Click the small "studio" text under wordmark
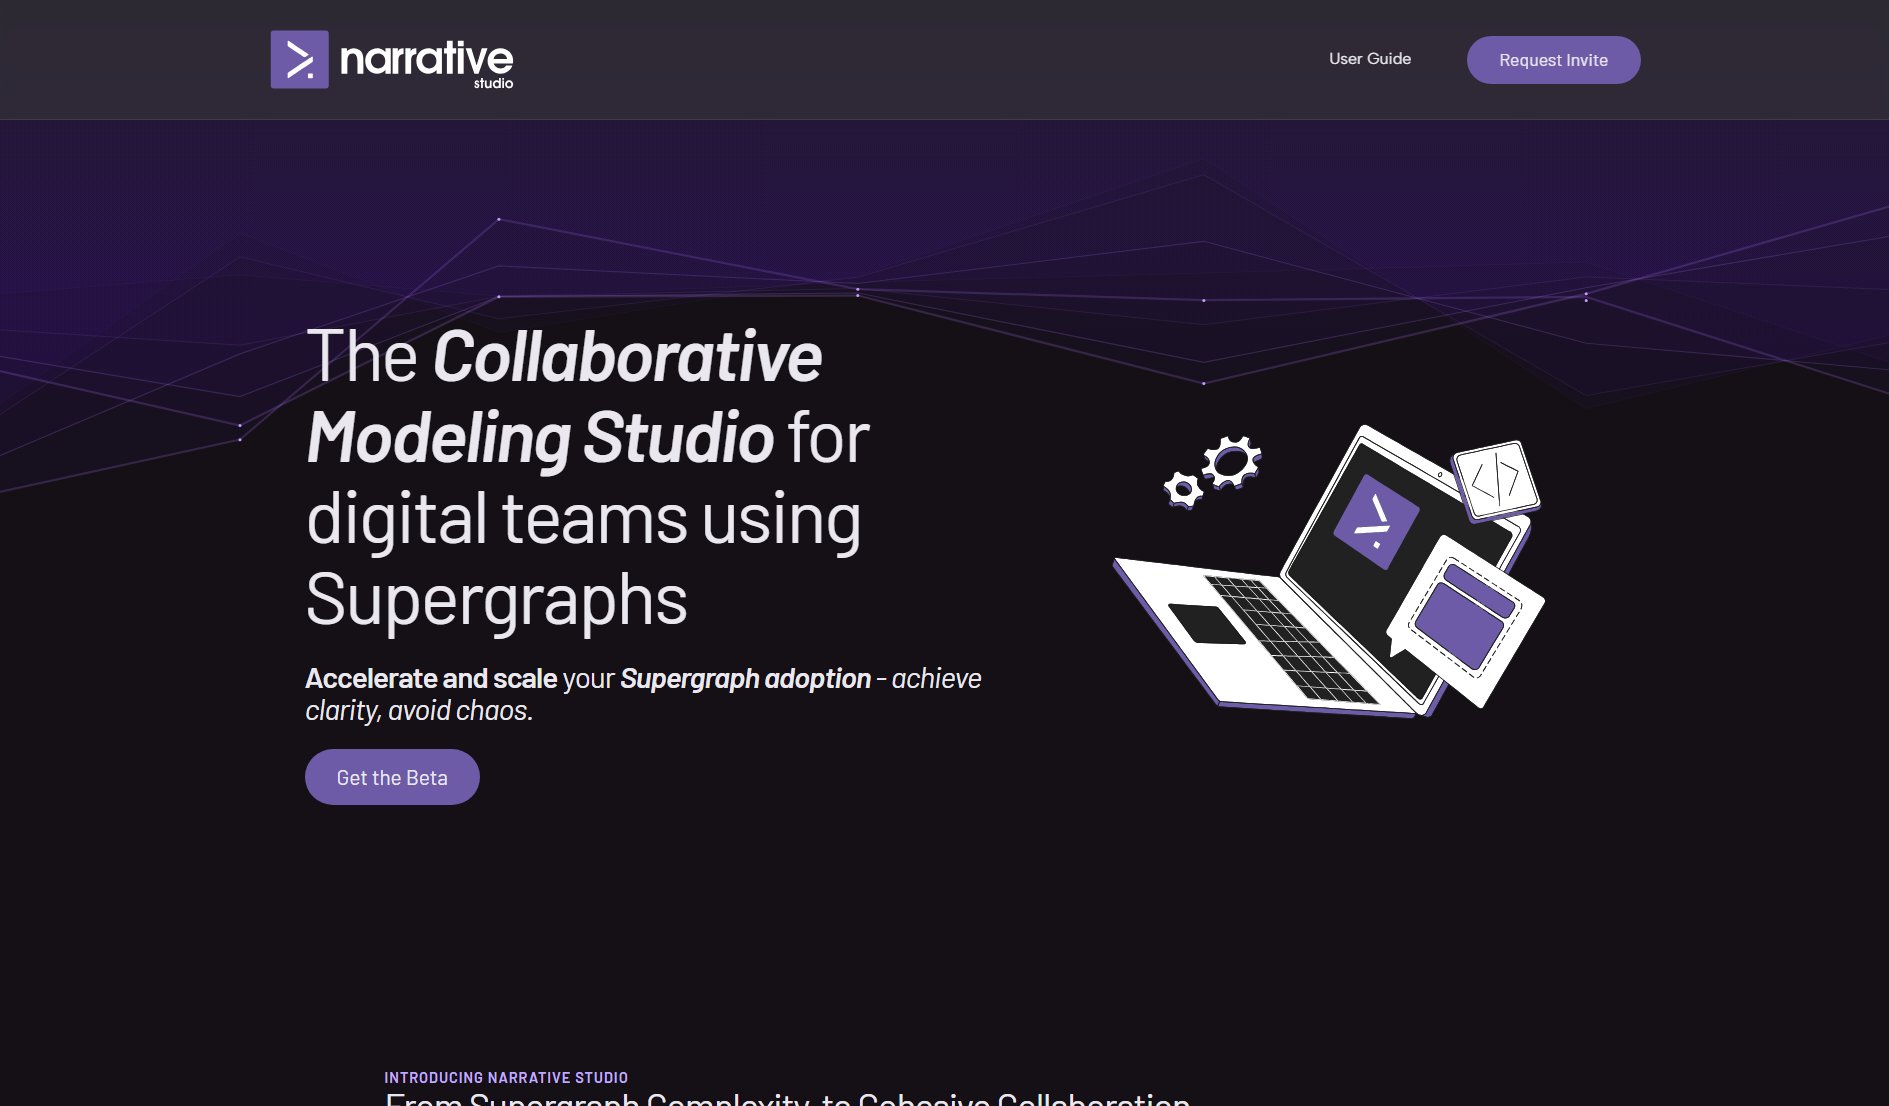The width and height of the screenshot is (1889, 1106). pyautogui.click(x=493, y=84)
